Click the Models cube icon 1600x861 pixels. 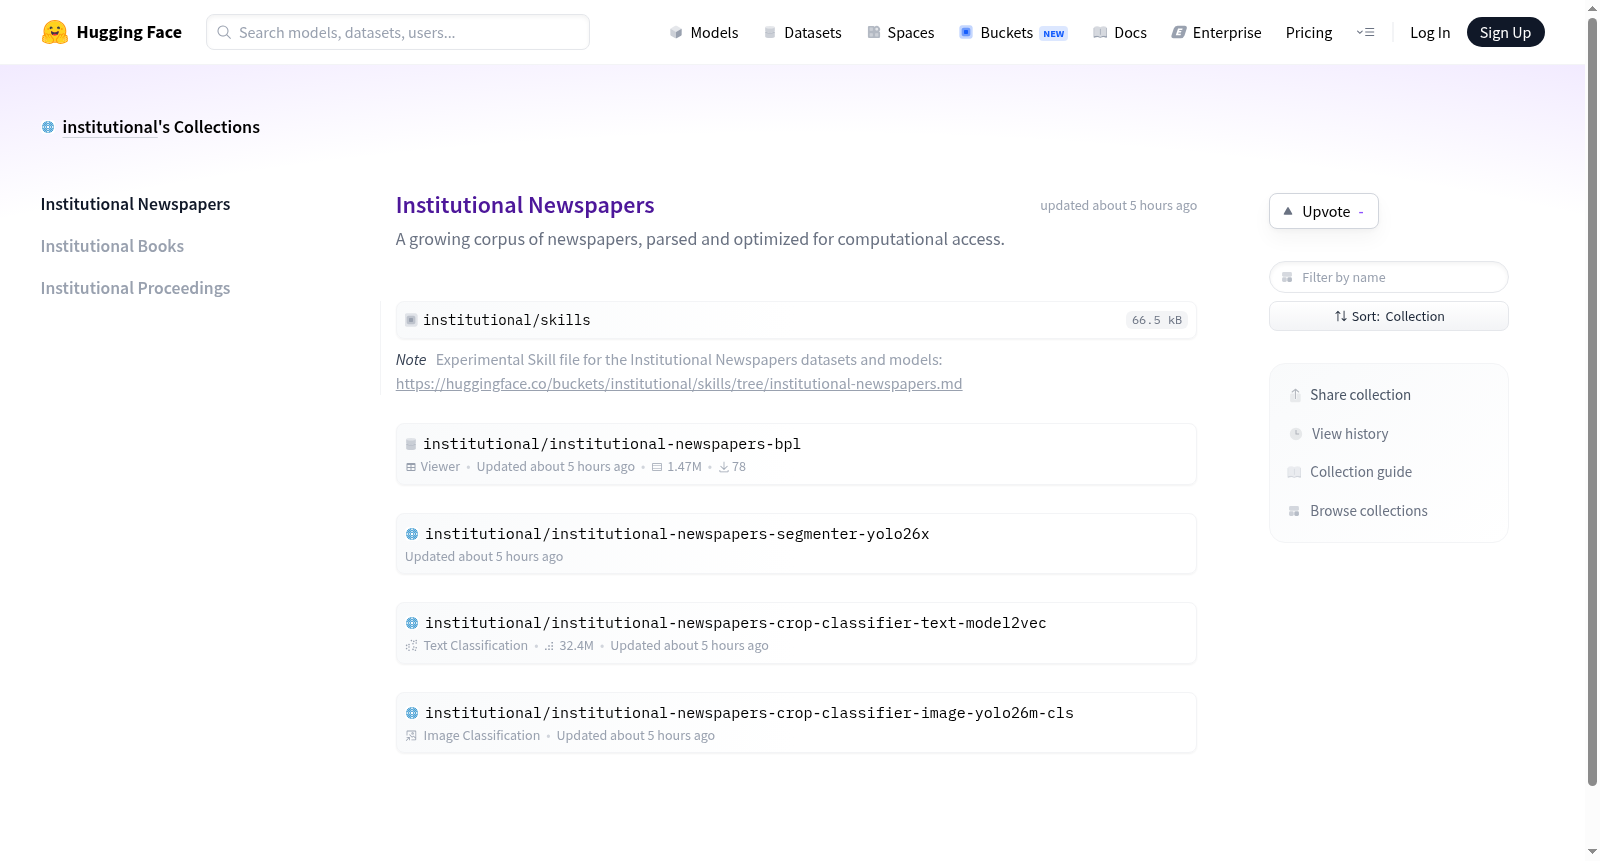[x=676, y=32]
